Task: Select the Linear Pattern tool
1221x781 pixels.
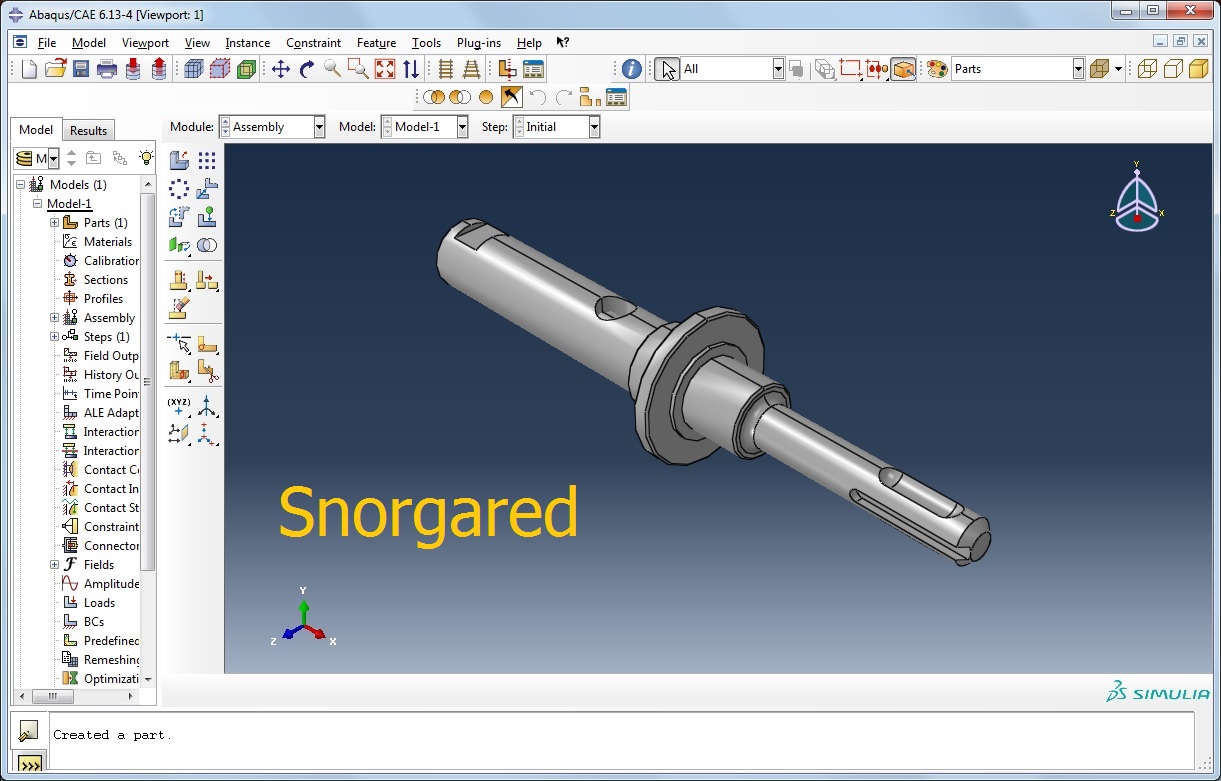Action: click(207, 161)
